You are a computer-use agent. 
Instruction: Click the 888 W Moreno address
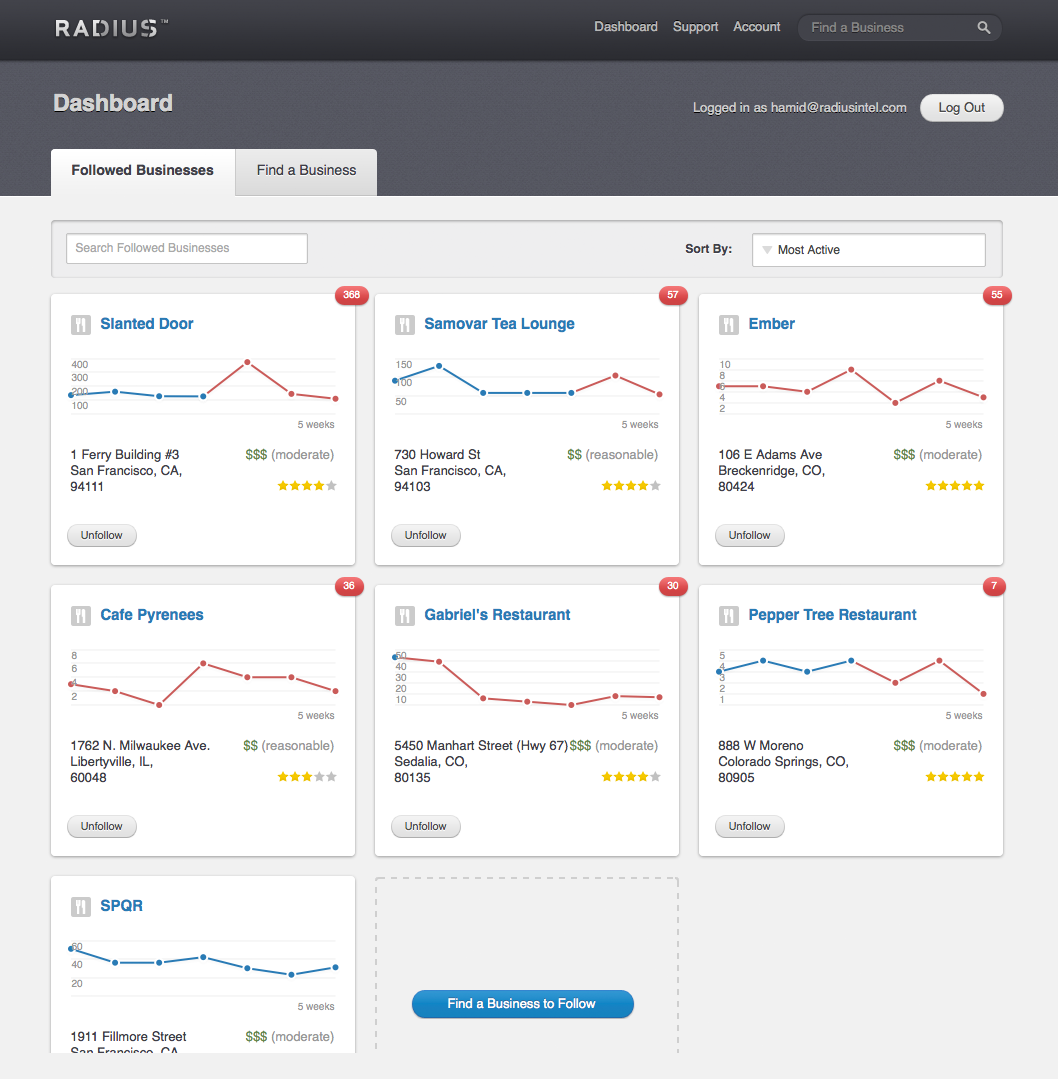783,762
